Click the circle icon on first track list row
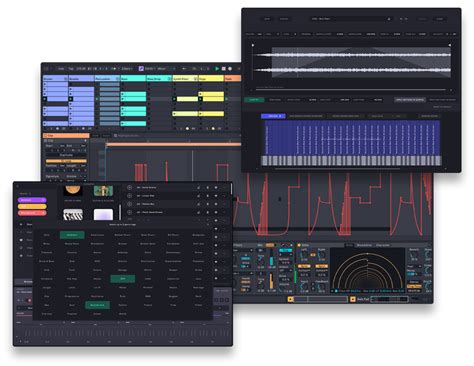 coord(129,188)
